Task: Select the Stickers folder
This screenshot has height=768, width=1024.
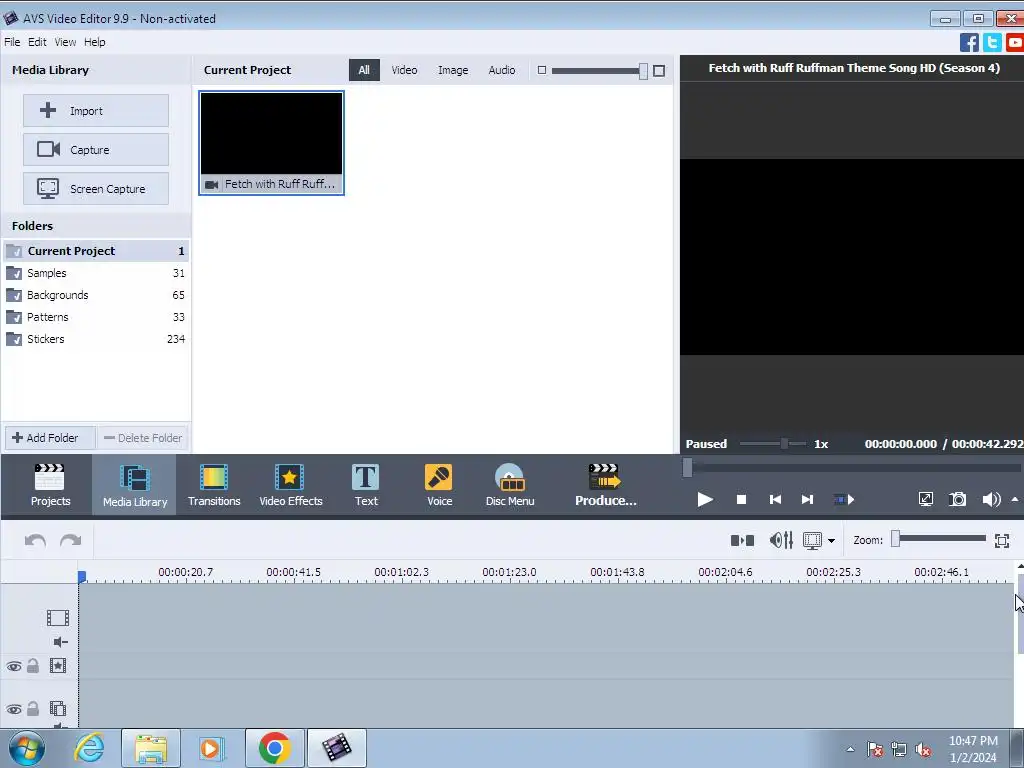Action: (96, 339)
